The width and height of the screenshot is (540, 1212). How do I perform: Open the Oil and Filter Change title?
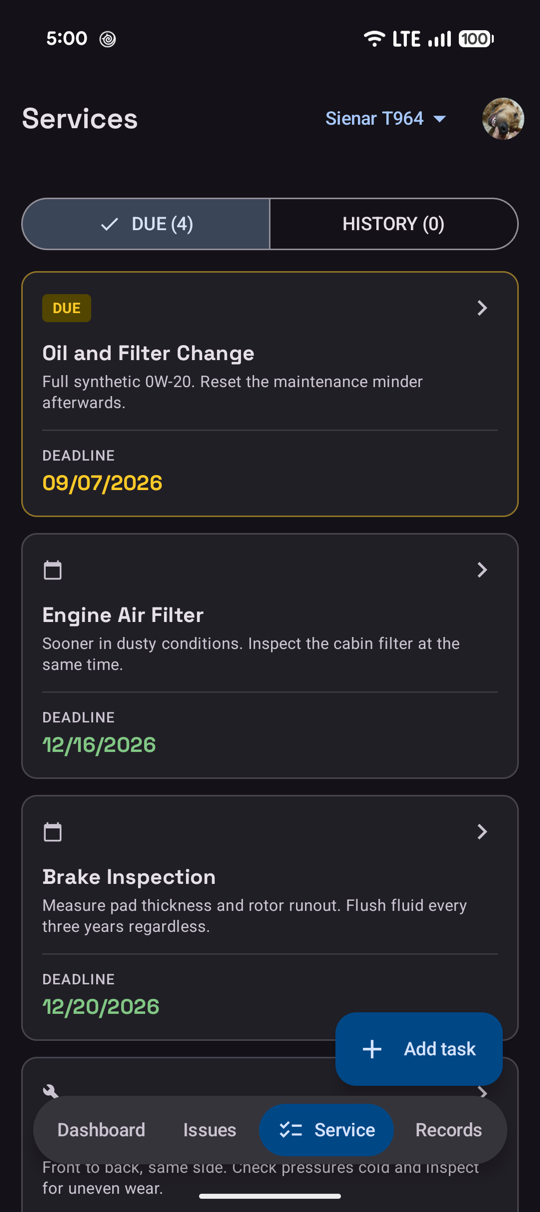(148, 353)
